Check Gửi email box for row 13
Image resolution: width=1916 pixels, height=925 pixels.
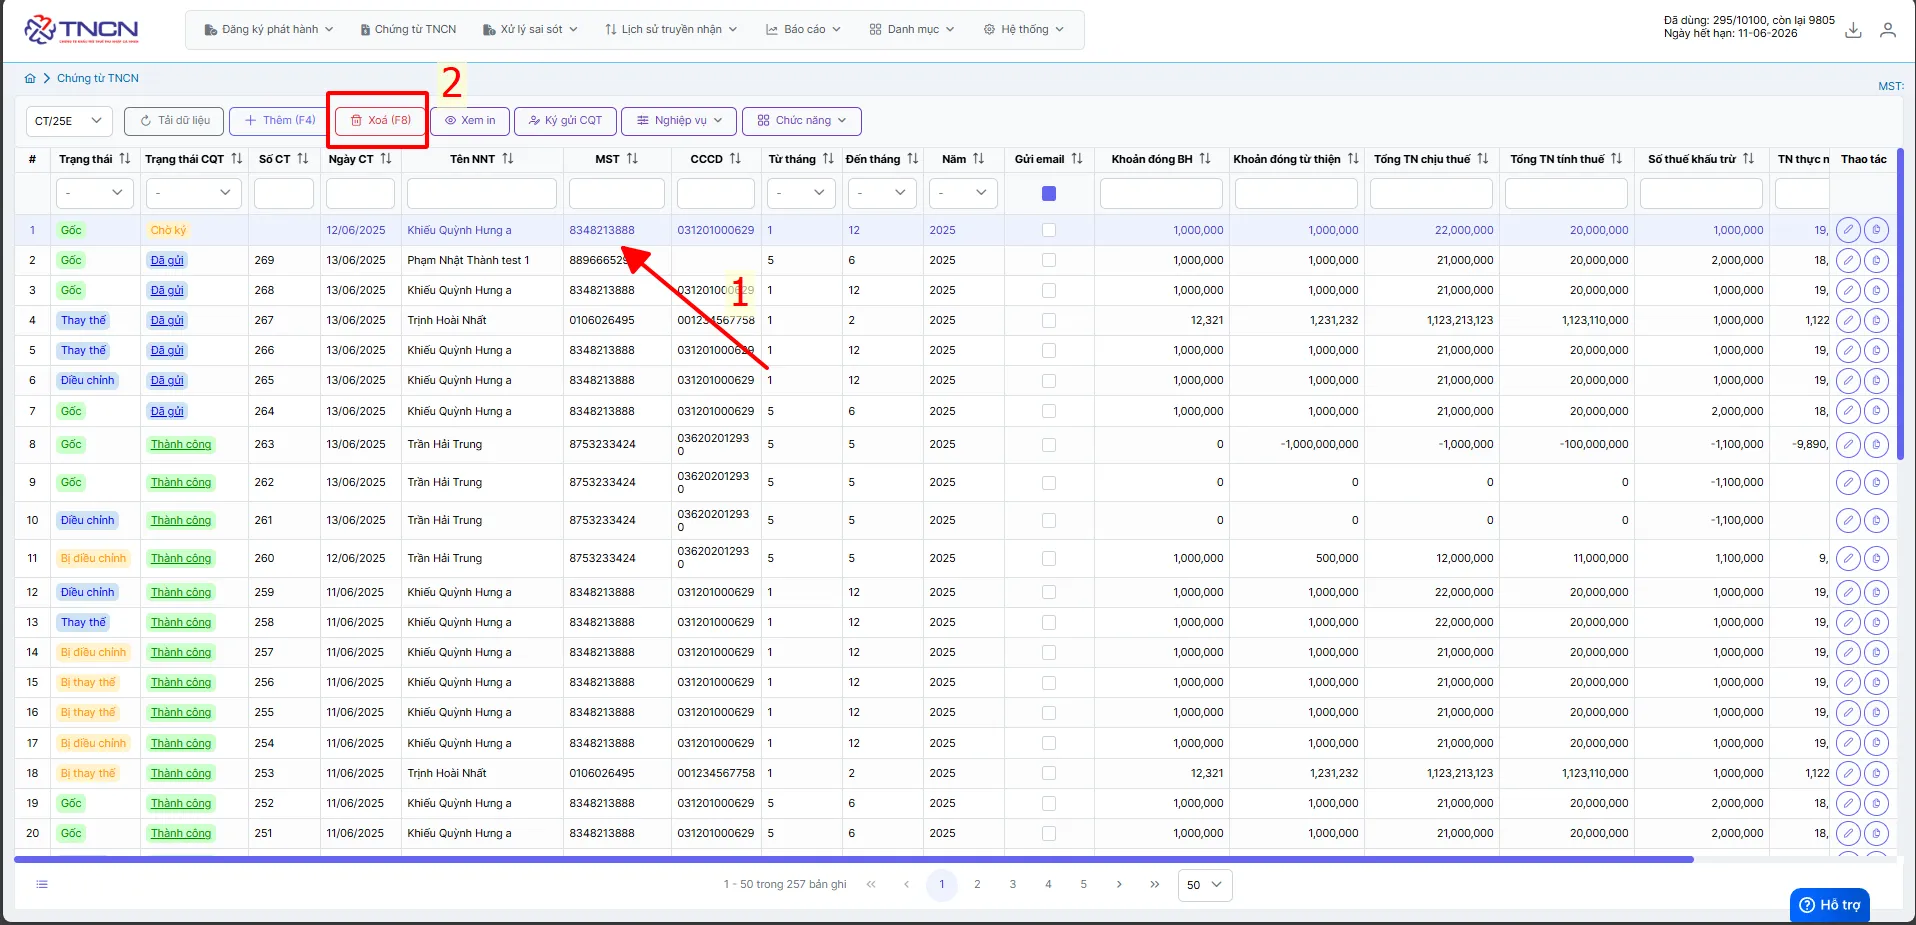(1049, 623)
